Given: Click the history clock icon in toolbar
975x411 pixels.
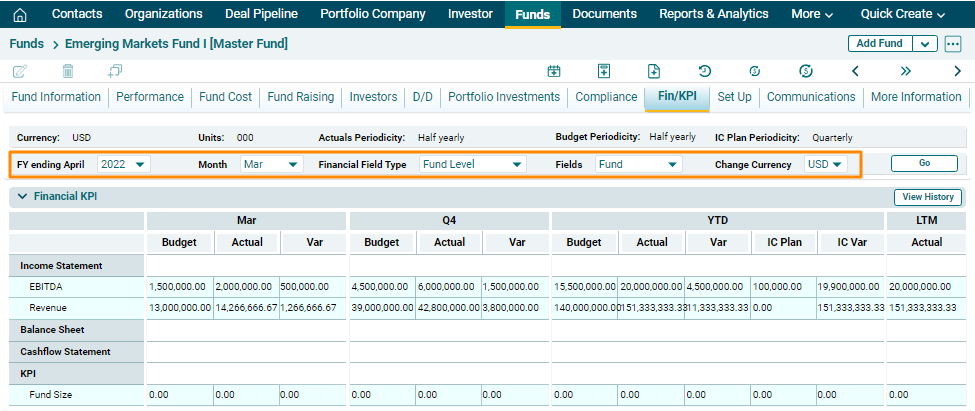Looking at the screenshot, I should pyautogui.click(x=705, y=71).
